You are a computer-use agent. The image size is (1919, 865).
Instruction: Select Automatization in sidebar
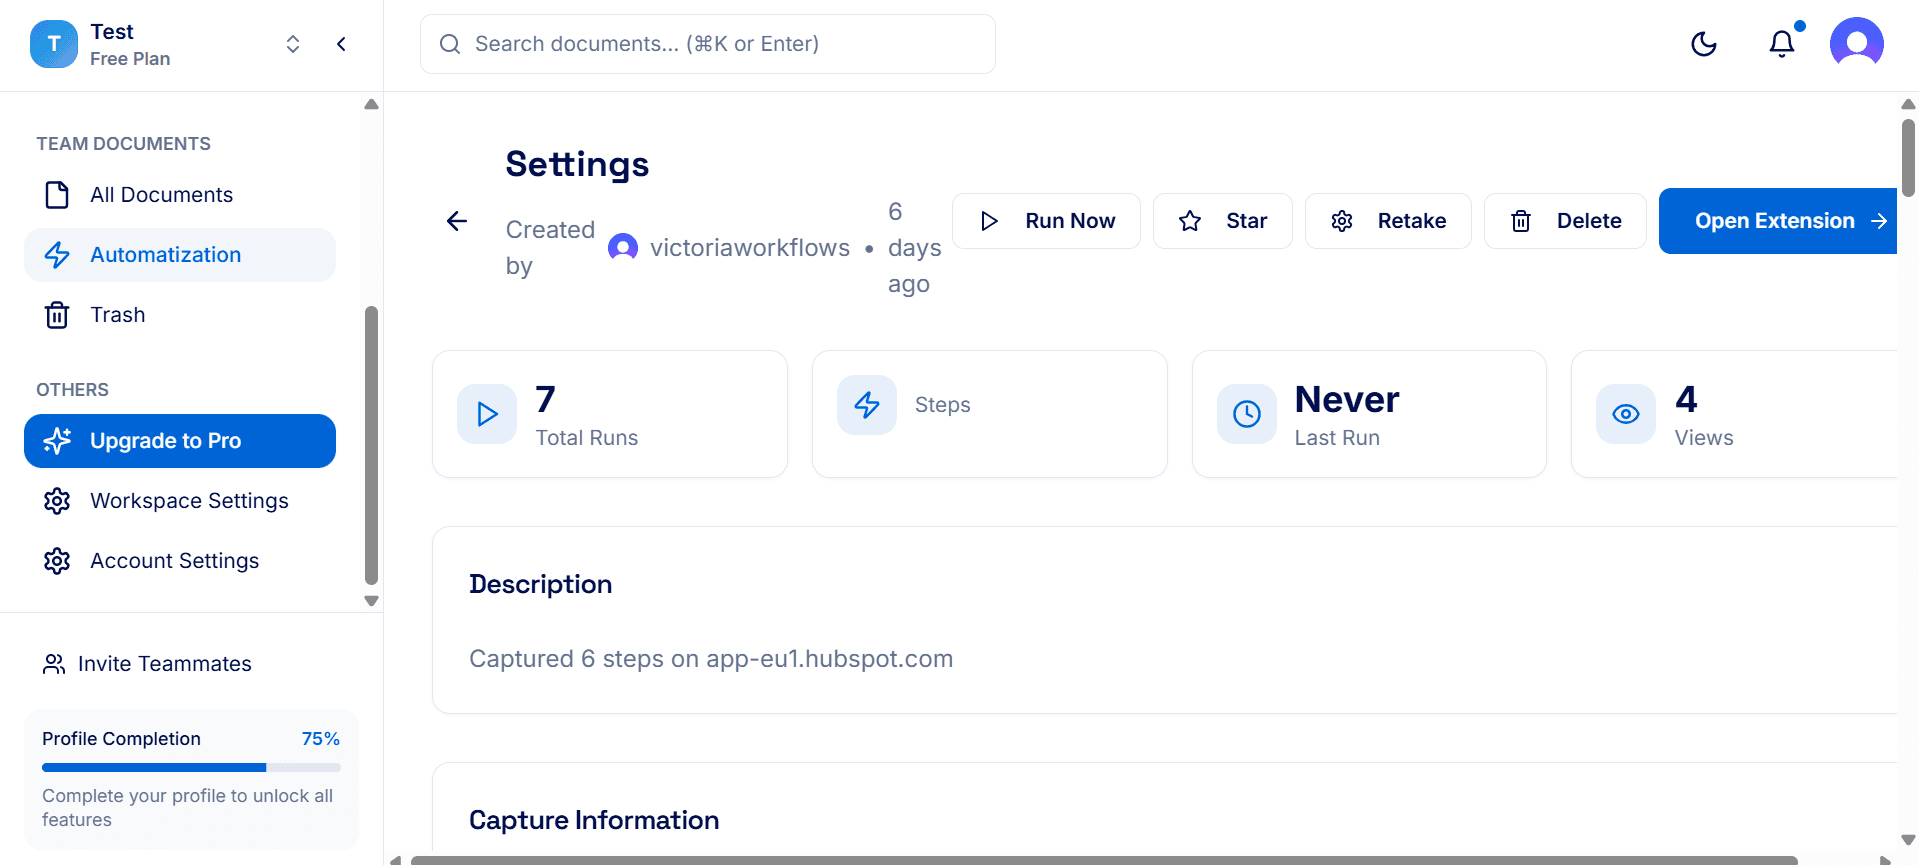click(180, 255)
